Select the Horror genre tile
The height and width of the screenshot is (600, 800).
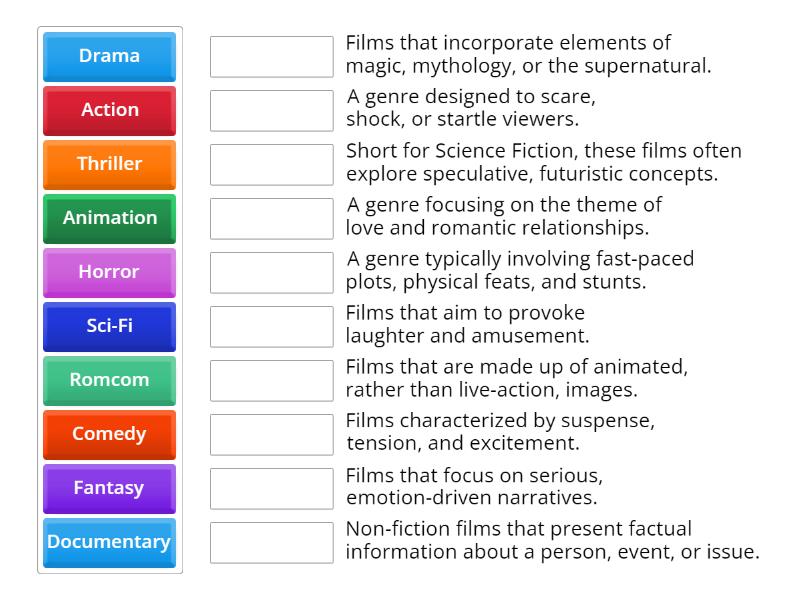click(x=107, y=272)
